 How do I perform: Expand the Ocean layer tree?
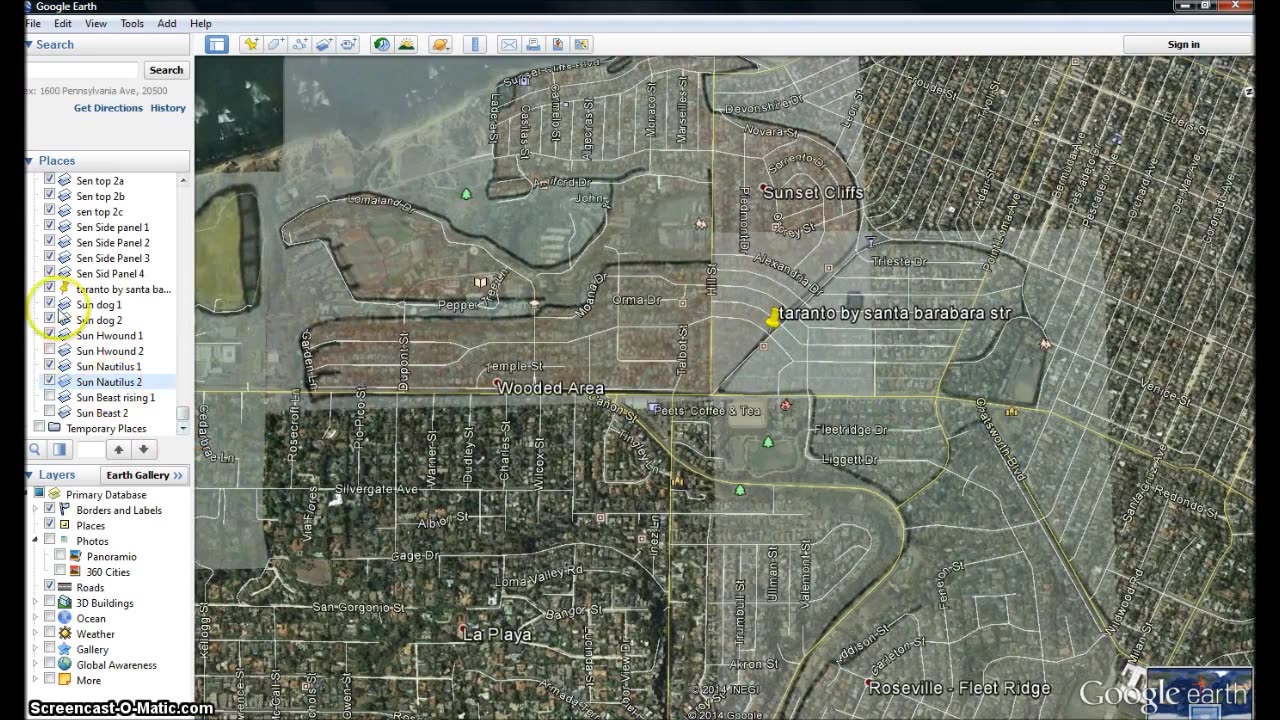(36, 618)
